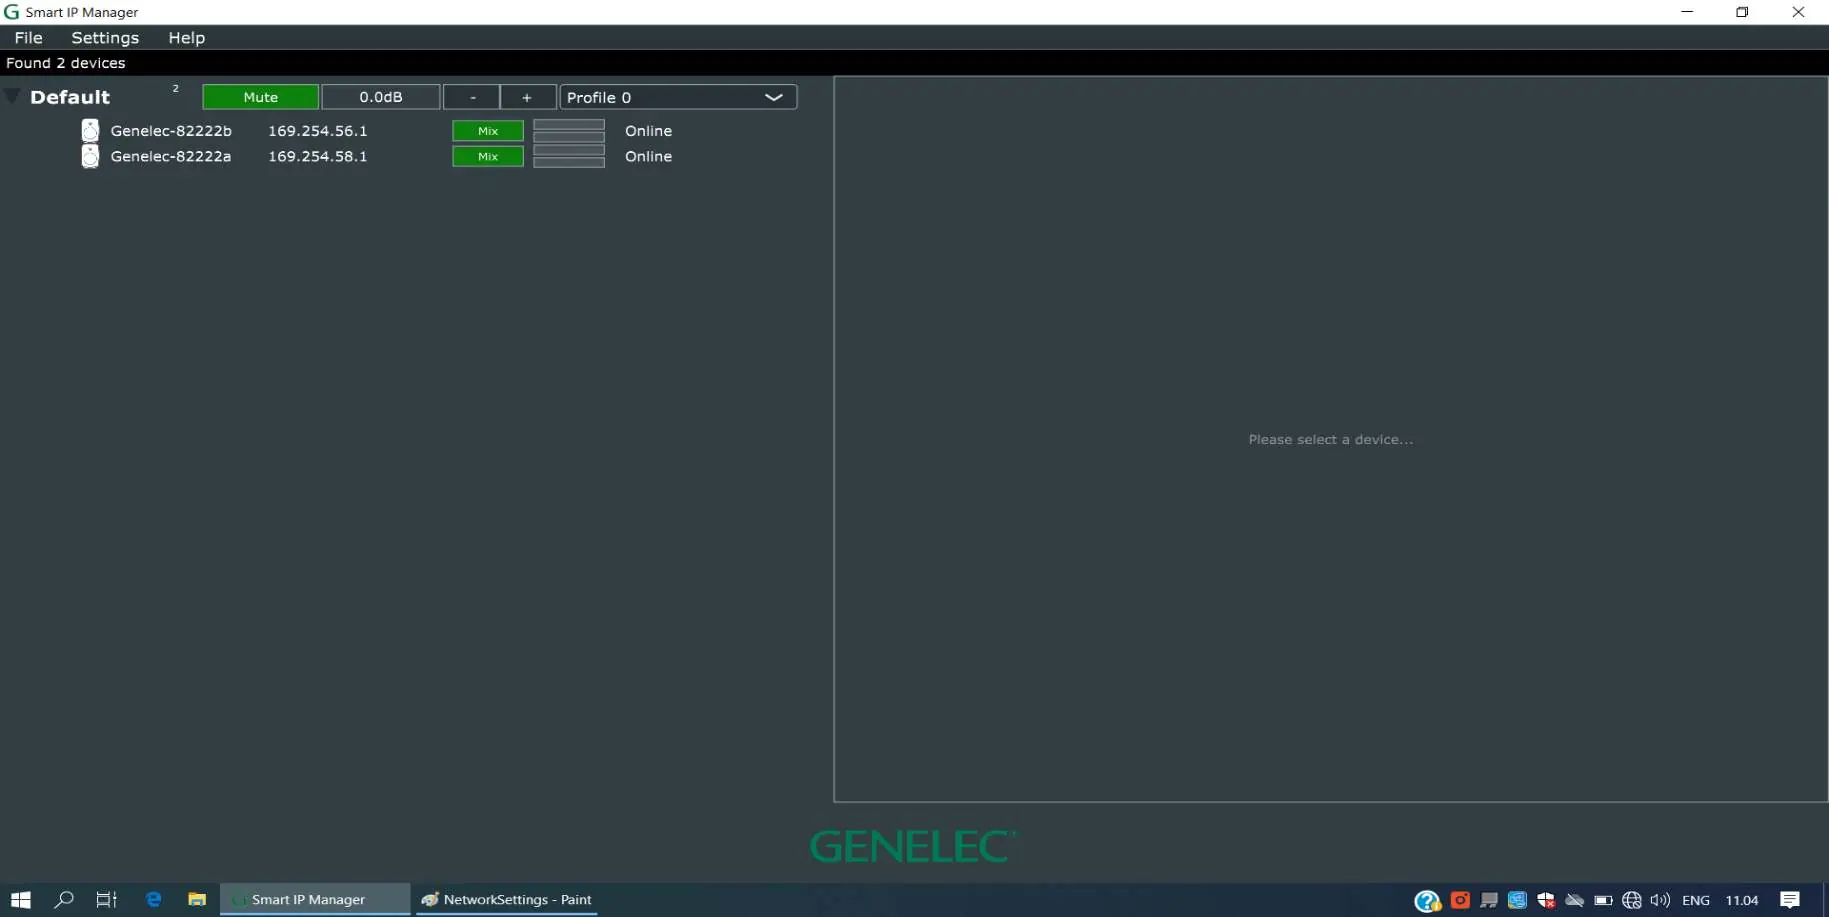Click the Default group name
Image resolution: width=1829 pixels, height=917 pixels.
(x=70, y=97)
